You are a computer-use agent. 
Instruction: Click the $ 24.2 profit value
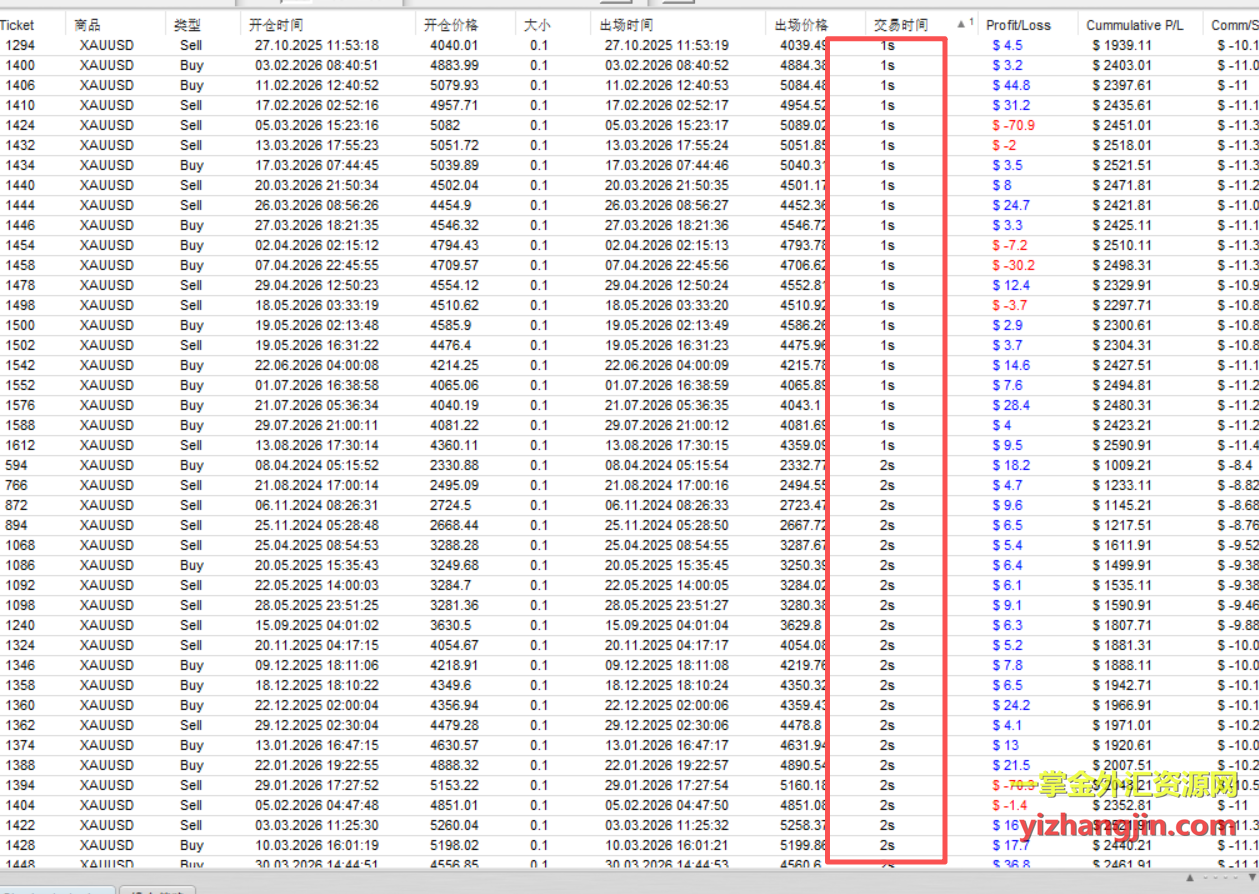1011,705
